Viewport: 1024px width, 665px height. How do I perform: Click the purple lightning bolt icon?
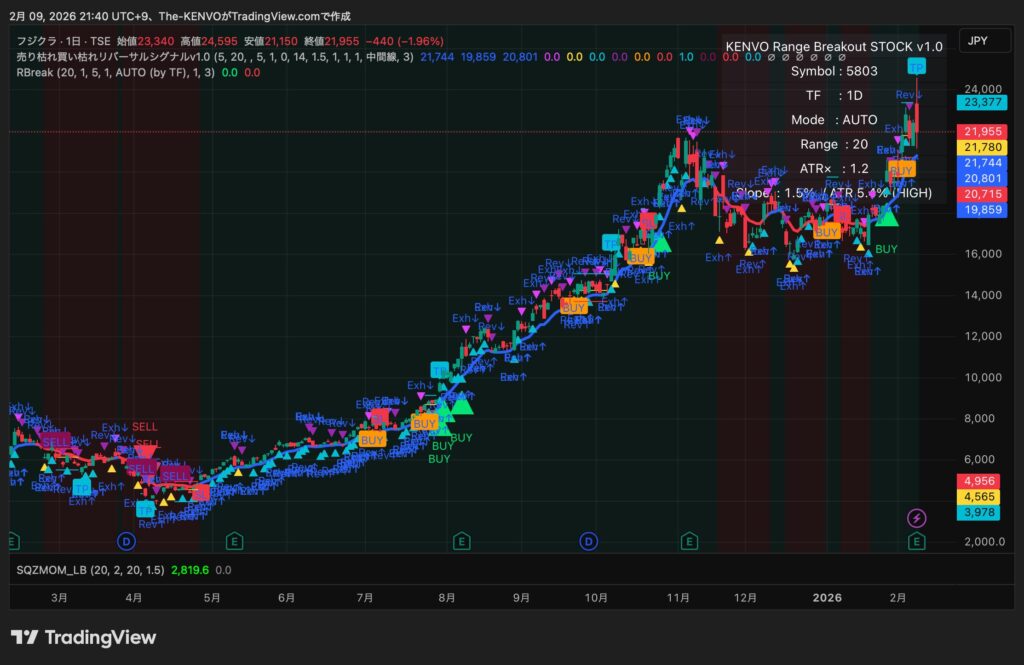click(917, 518)
